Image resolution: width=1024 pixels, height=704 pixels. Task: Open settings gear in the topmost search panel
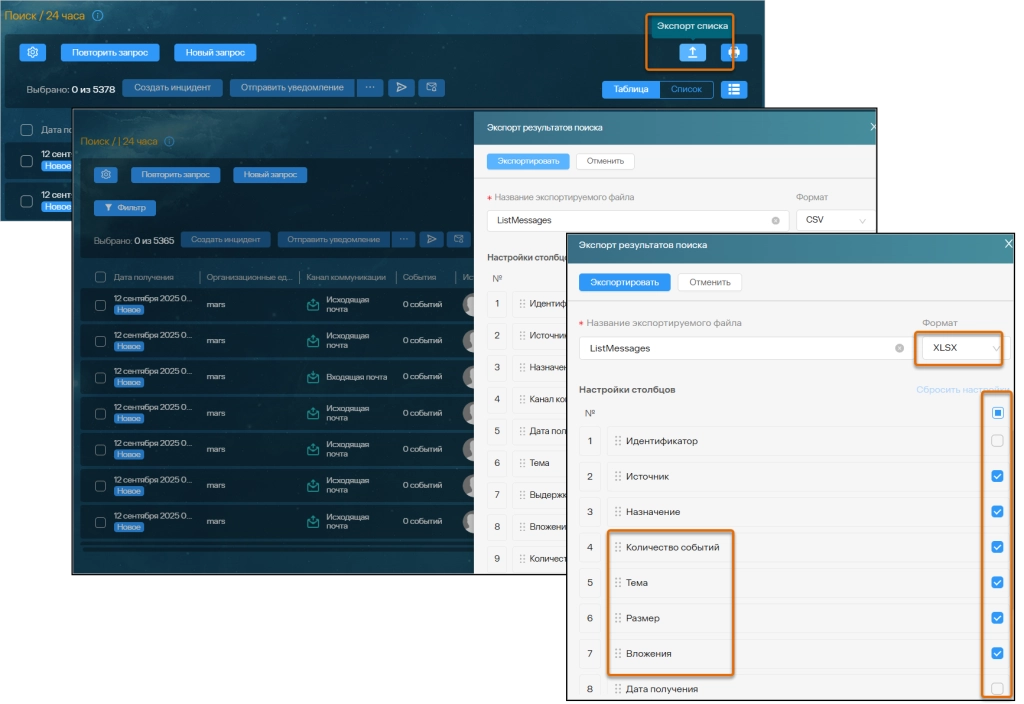(x=33, y=53)
